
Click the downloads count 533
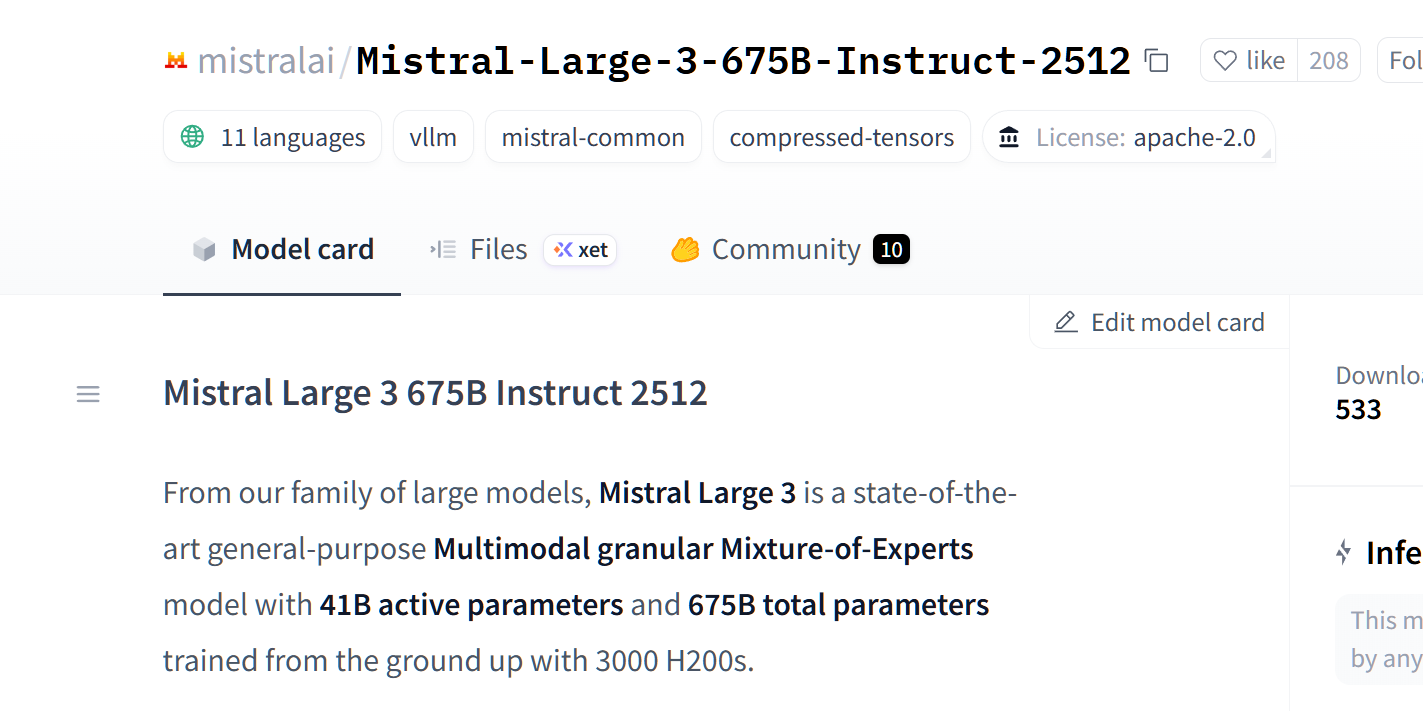(x=1358, y=409)
